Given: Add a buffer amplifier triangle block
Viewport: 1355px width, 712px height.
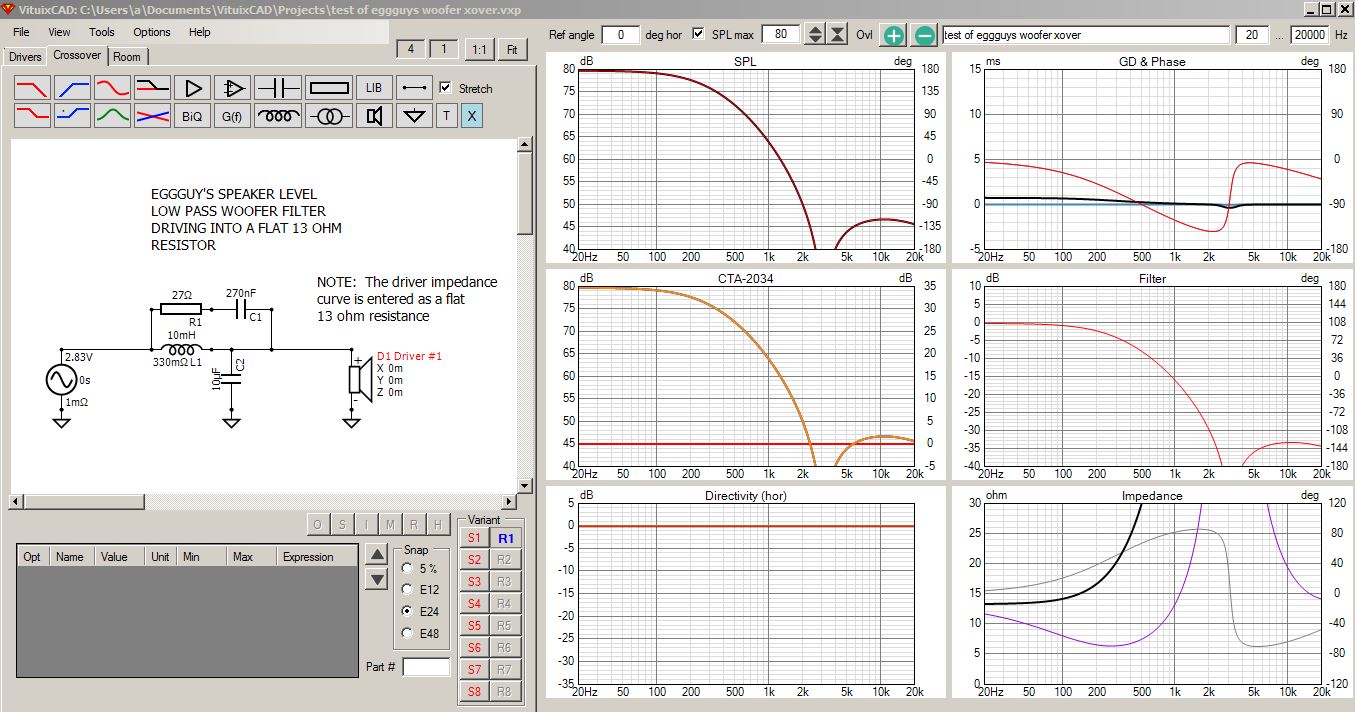Looking at the screenshot, I should coord(192,88).
